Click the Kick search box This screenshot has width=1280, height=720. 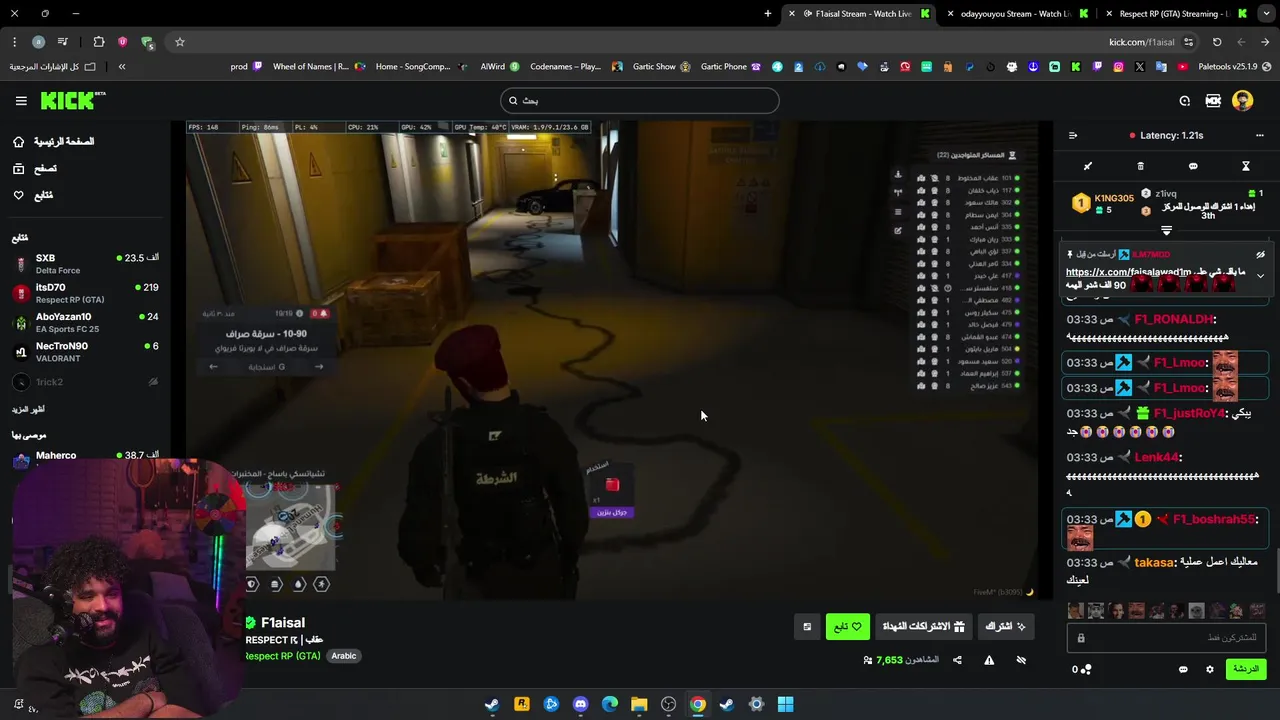tap(640, 100)
